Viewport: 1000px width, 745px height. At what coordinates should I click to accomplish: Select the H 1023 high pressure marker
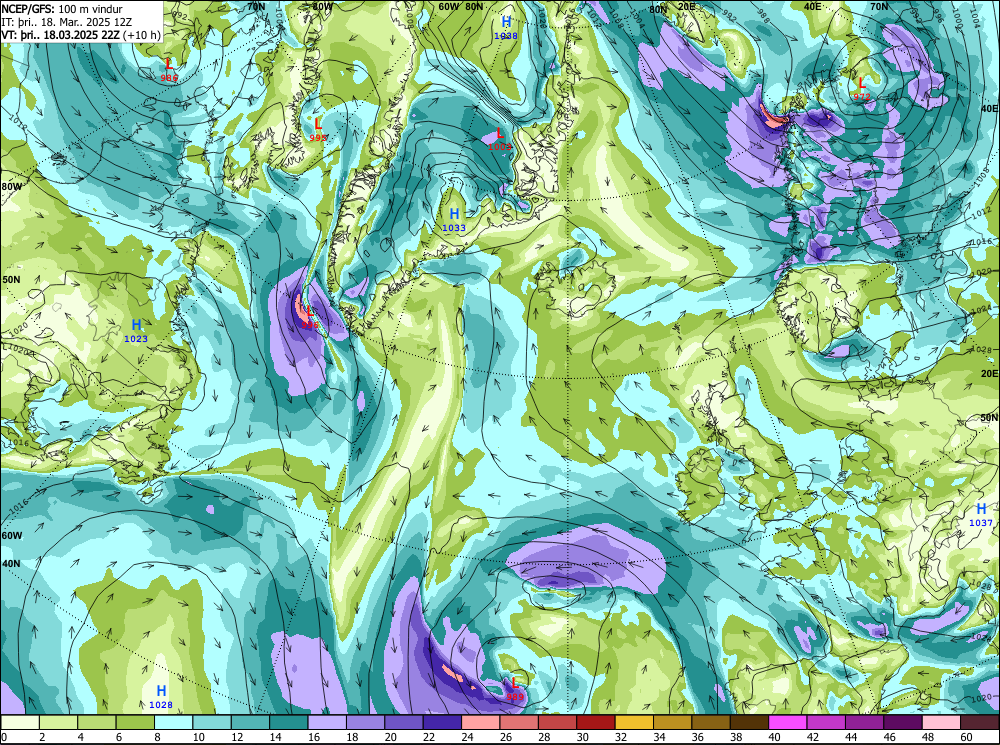tap(136, 330)
